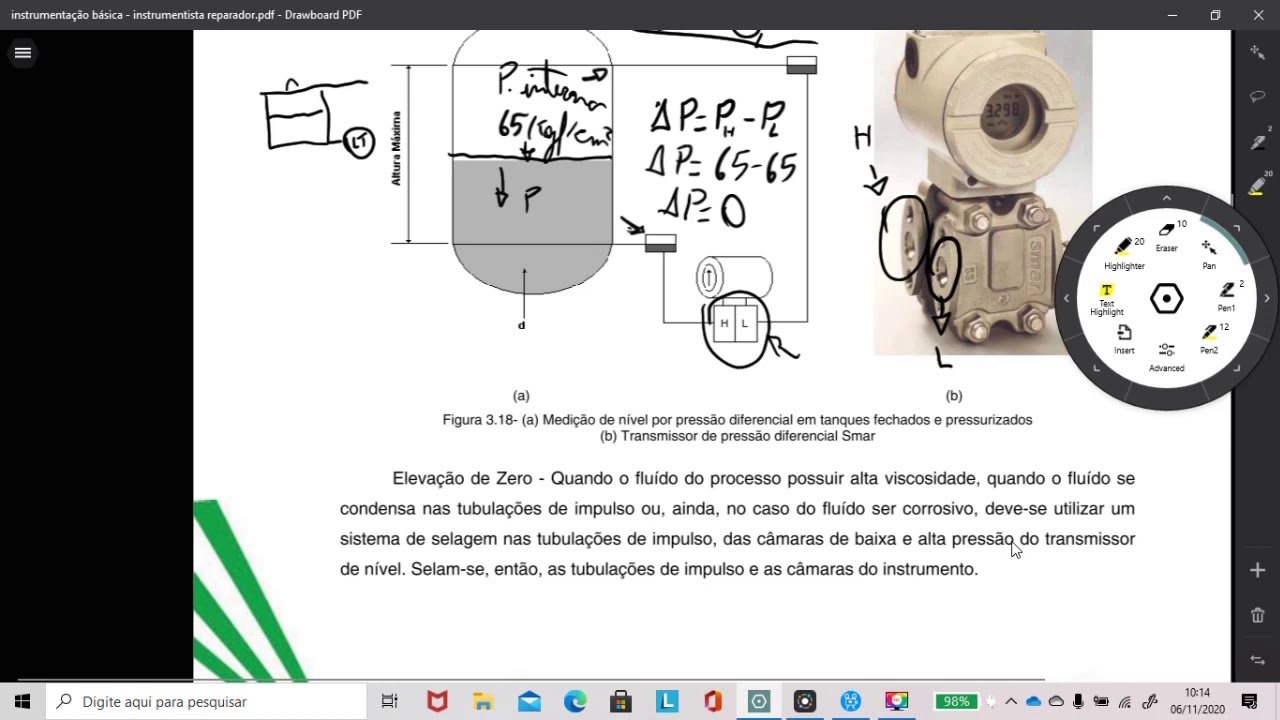Image resolution: width=1280 pixels, height=720 pixels.
Task: Click the 'Elevação de Zero' paragraph heading
Action: pos(462,478)
